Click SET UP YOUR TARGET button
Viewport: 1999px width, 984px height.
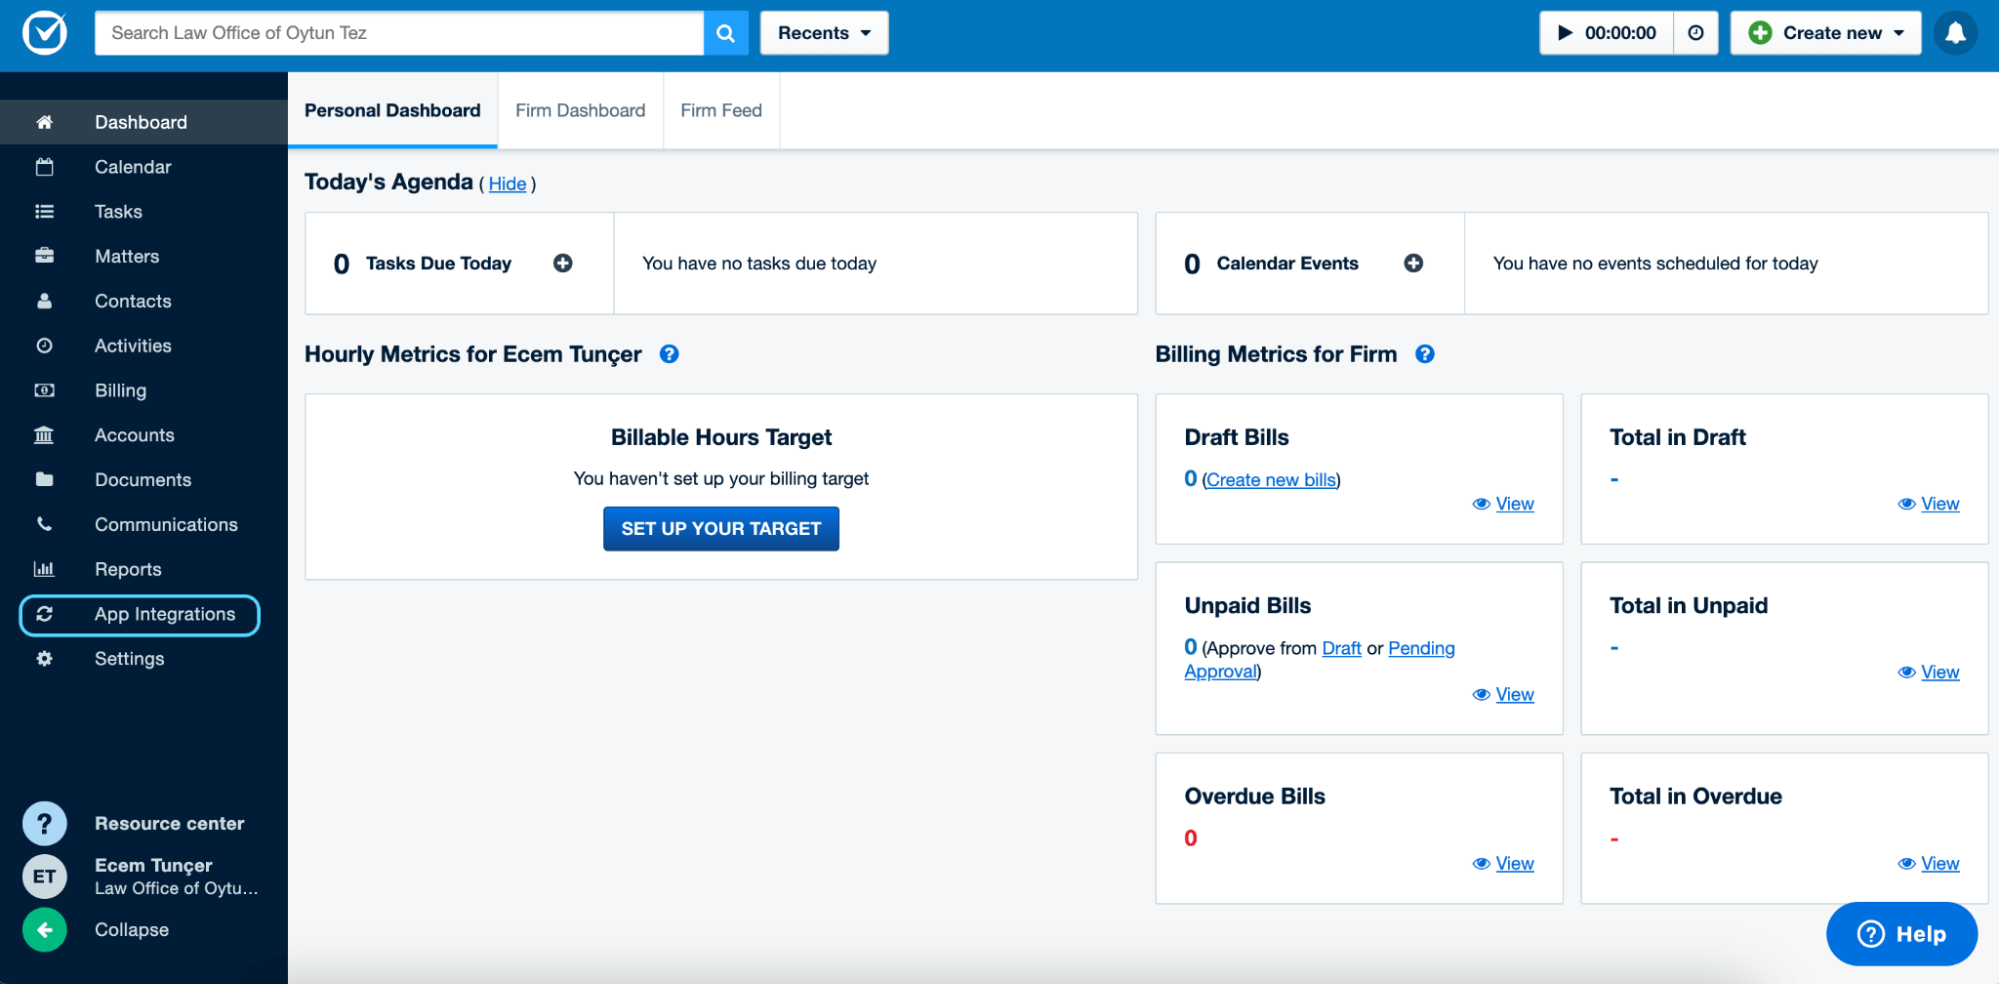tap(721, 528)
